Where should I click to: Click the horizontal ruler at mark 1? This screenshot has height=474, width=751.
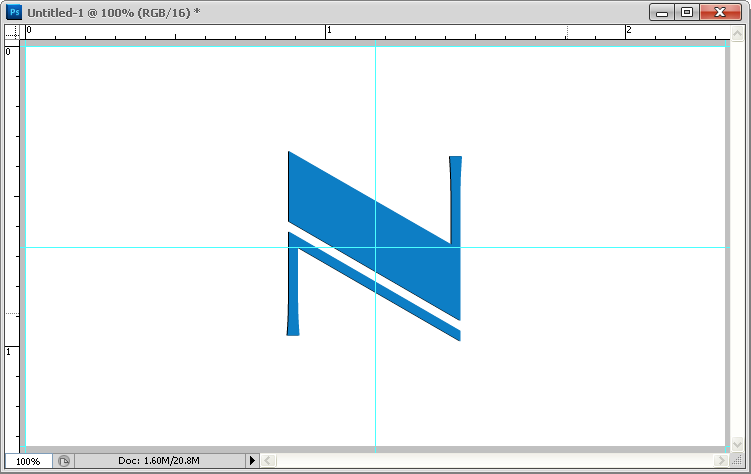(x=328, y=31)
